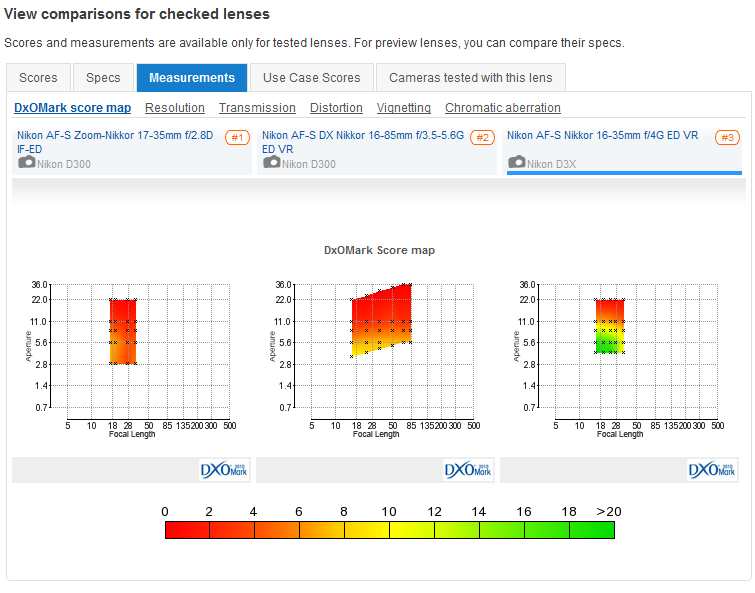Click camera icon under 16-85mm lens

(271, 162)
